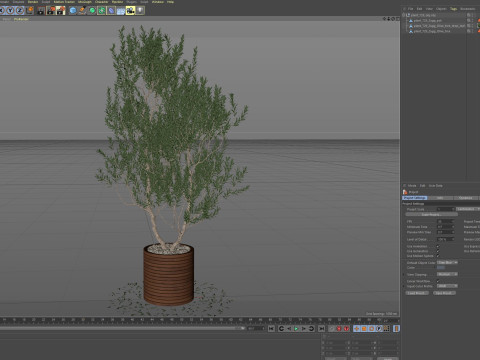Click the Light object icon
The height and width of the screenshot is (360, 480).
pyautogui.click(x=140, y=11)
